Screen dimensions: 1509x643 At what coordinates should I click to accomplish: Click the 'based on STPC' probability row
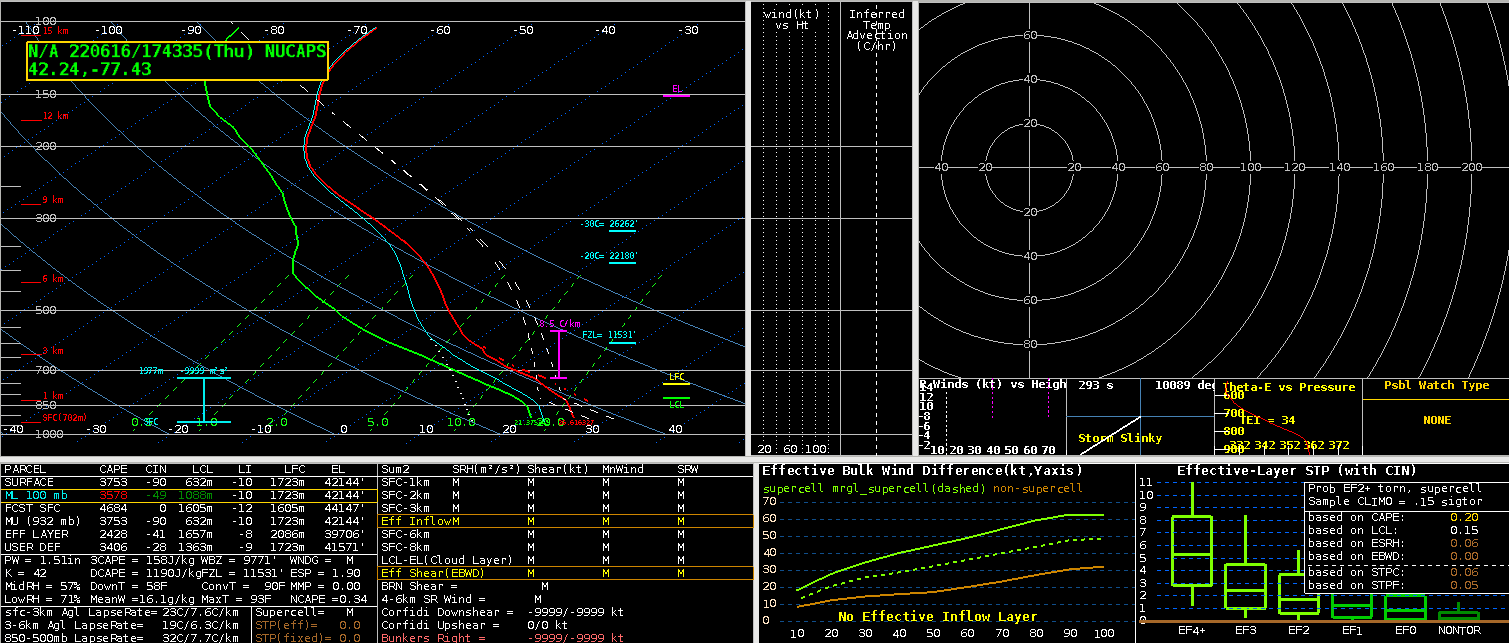click(1404, 572)
